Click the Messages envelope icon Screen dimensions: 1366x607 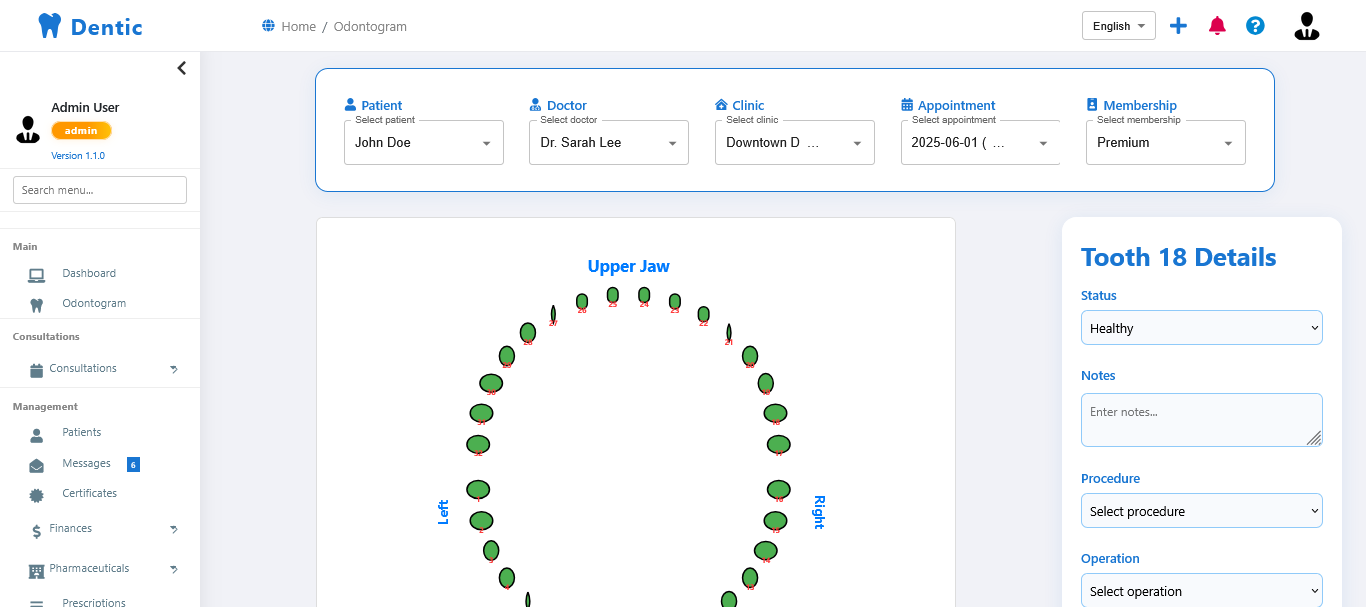pos(36,463)
